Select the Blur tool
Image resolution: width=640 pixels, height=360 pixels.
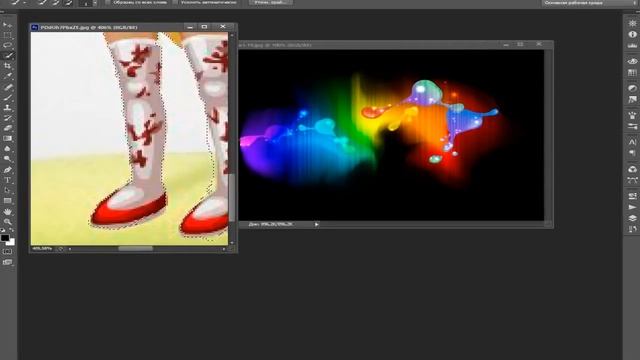pyautogui.click(x=7, y=149)
